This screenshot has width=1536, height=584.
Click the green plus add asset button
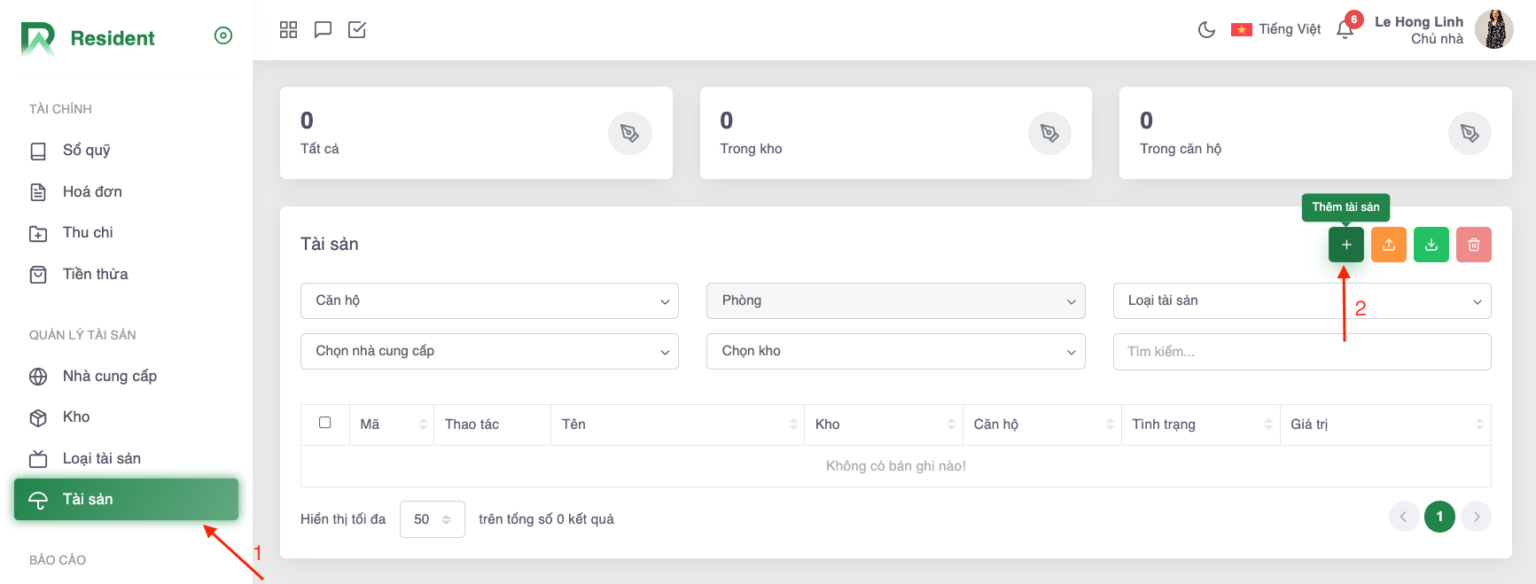(x=1346, y=245)
